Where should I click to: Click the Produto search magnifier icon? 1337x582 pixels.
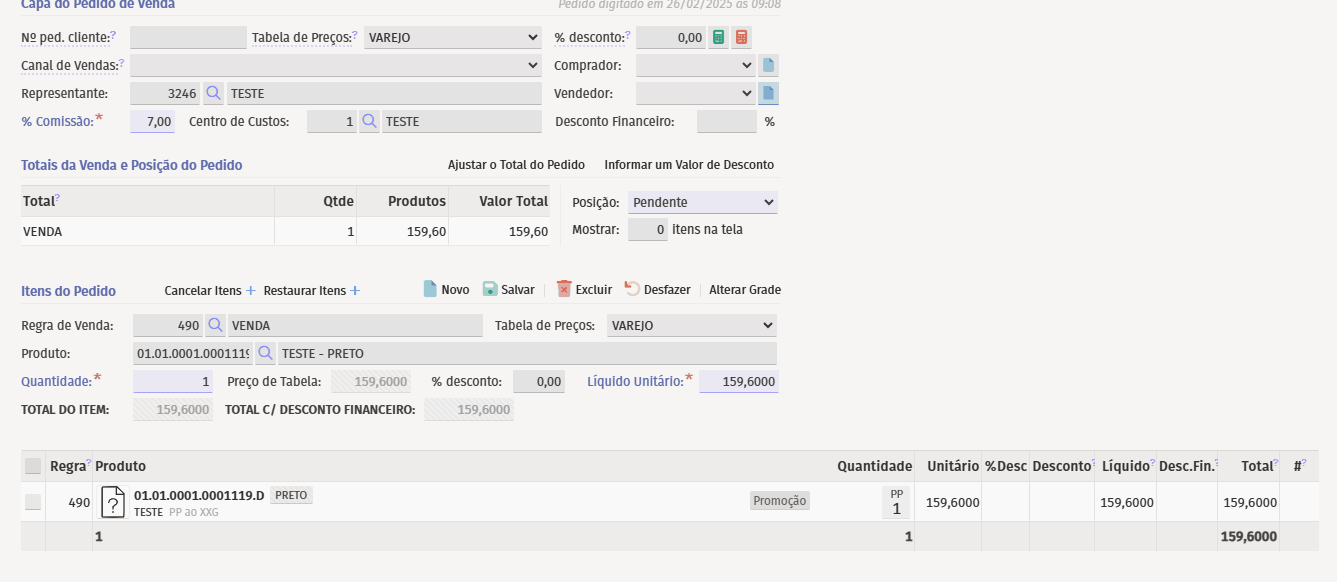265,354
